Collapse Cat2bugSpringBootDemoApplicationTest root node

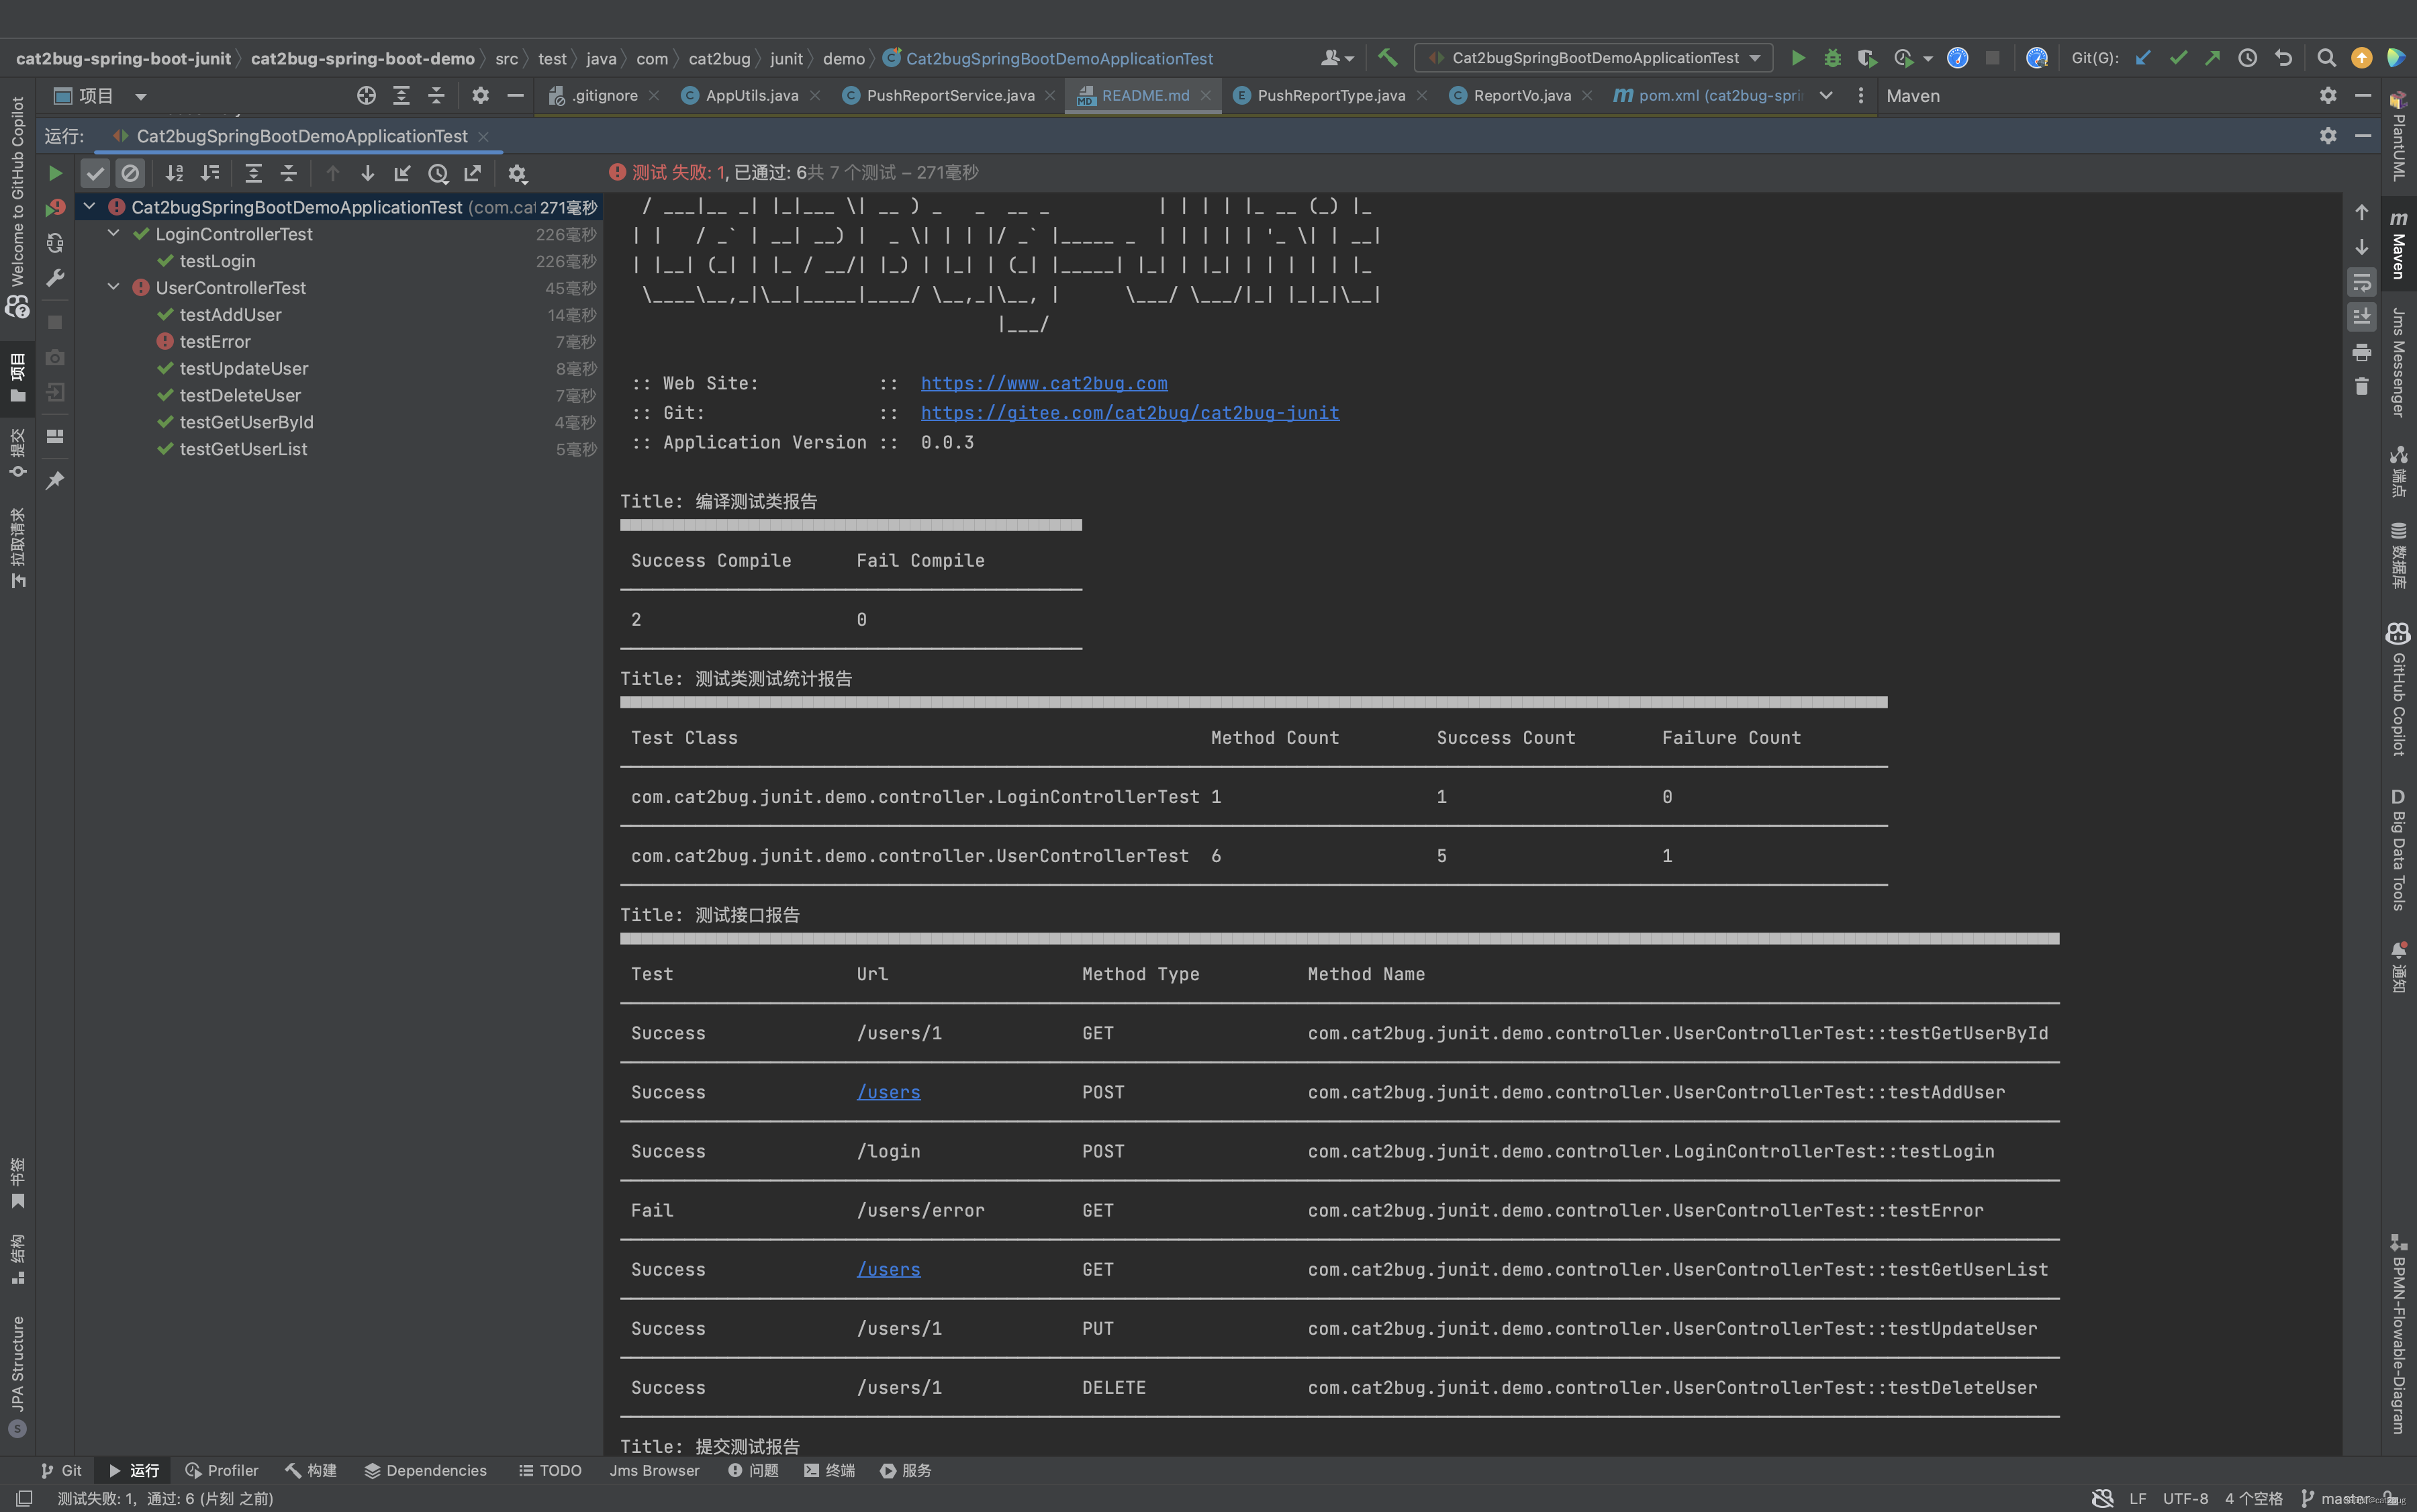(x=89, y=206)
